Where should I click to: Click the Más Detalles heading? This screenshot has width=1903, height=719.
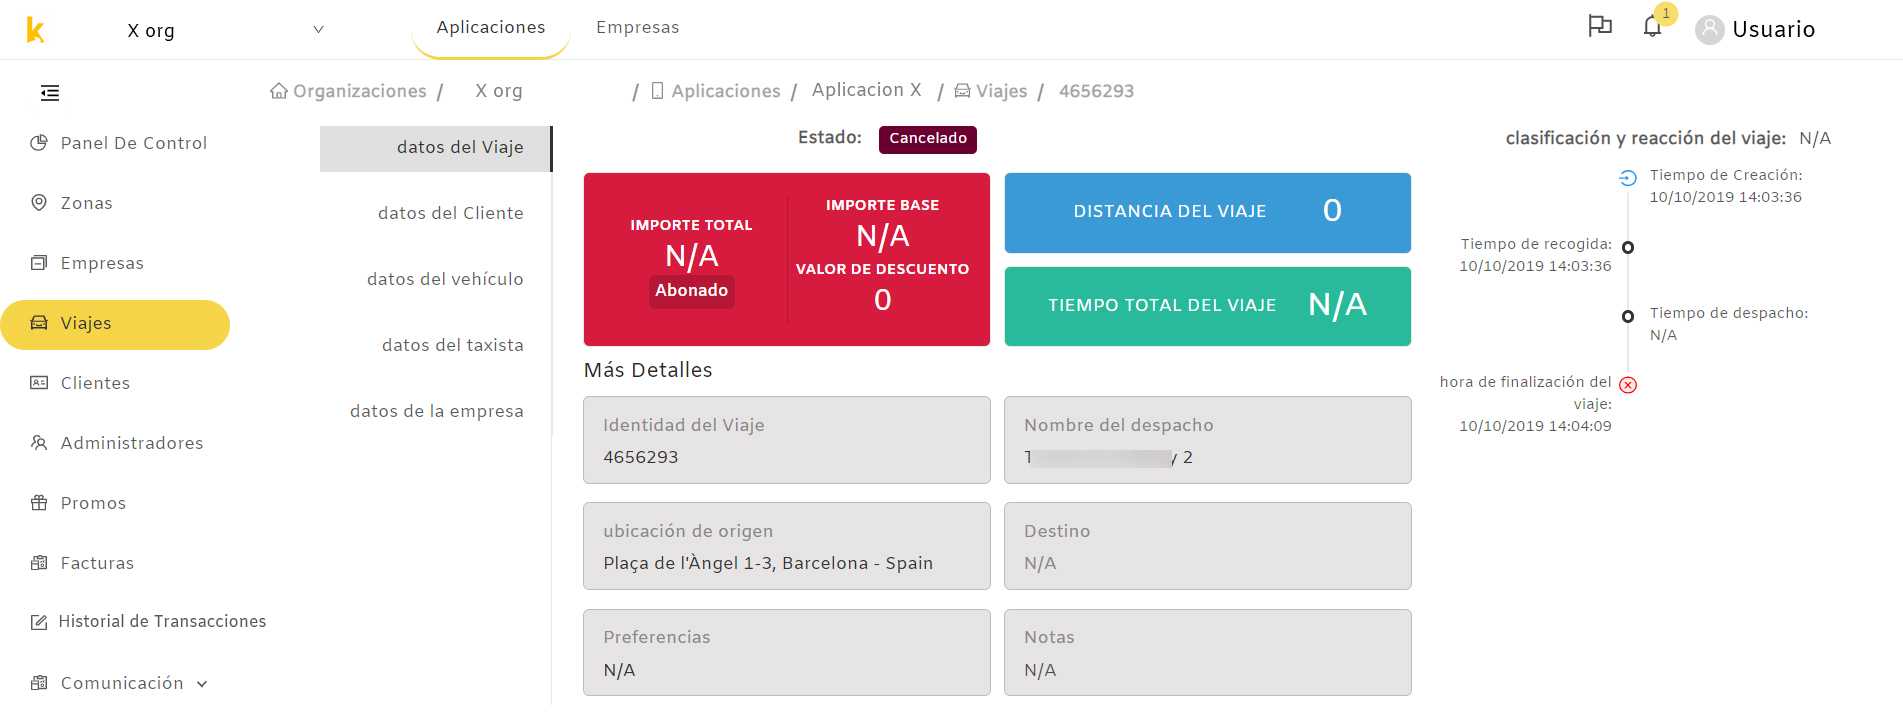(648, 370)
